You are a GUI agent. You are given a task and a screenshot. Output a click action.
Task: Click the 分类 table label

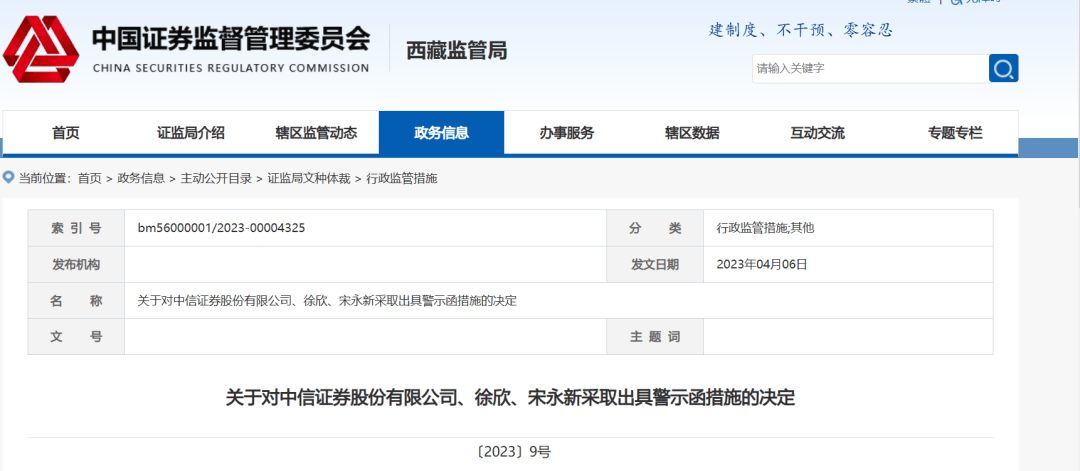click(x=654, y=228)
